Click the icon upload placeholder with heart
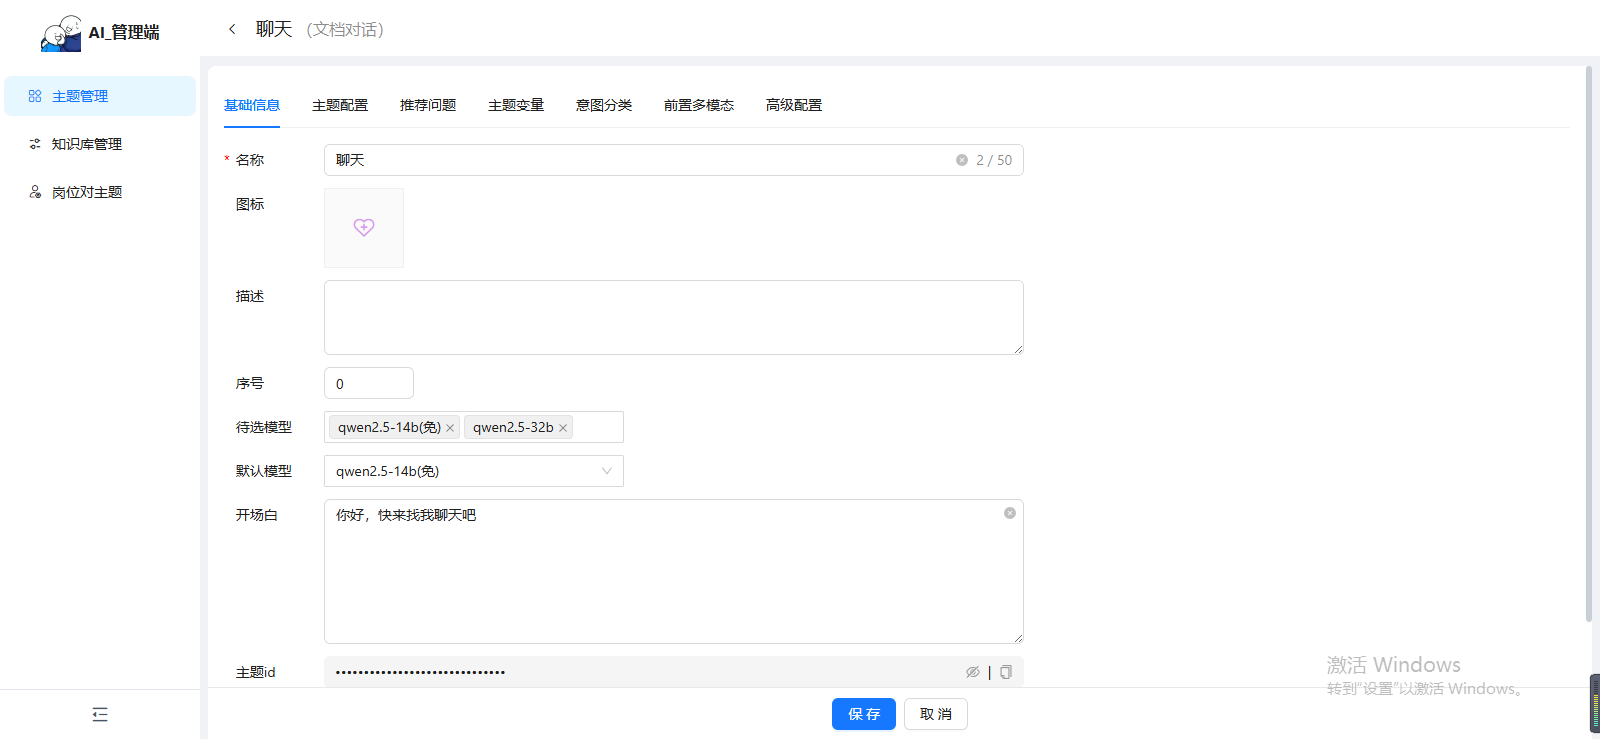The width and height of the screenshot is (1600, 739). pos(364,228)
